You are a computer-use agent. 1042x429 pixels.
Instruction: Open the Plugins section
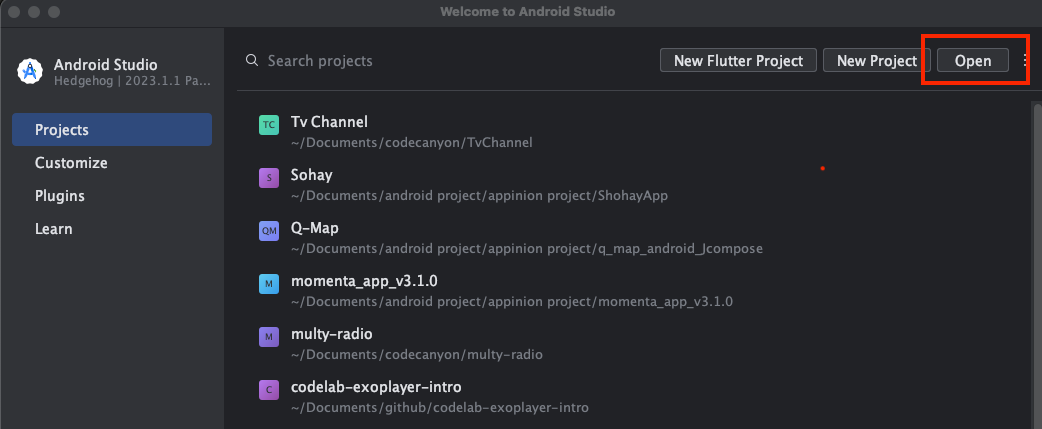point(60,196)
